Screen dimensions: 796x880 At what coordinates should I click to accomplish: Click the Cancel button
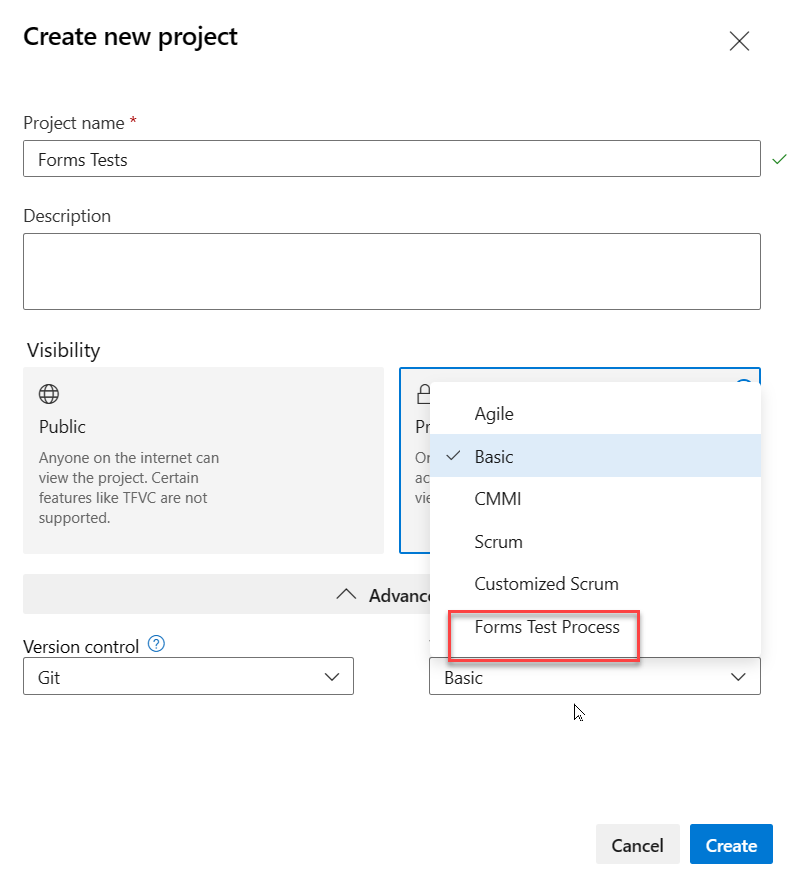pyautogui.click(x=637, y=845)
